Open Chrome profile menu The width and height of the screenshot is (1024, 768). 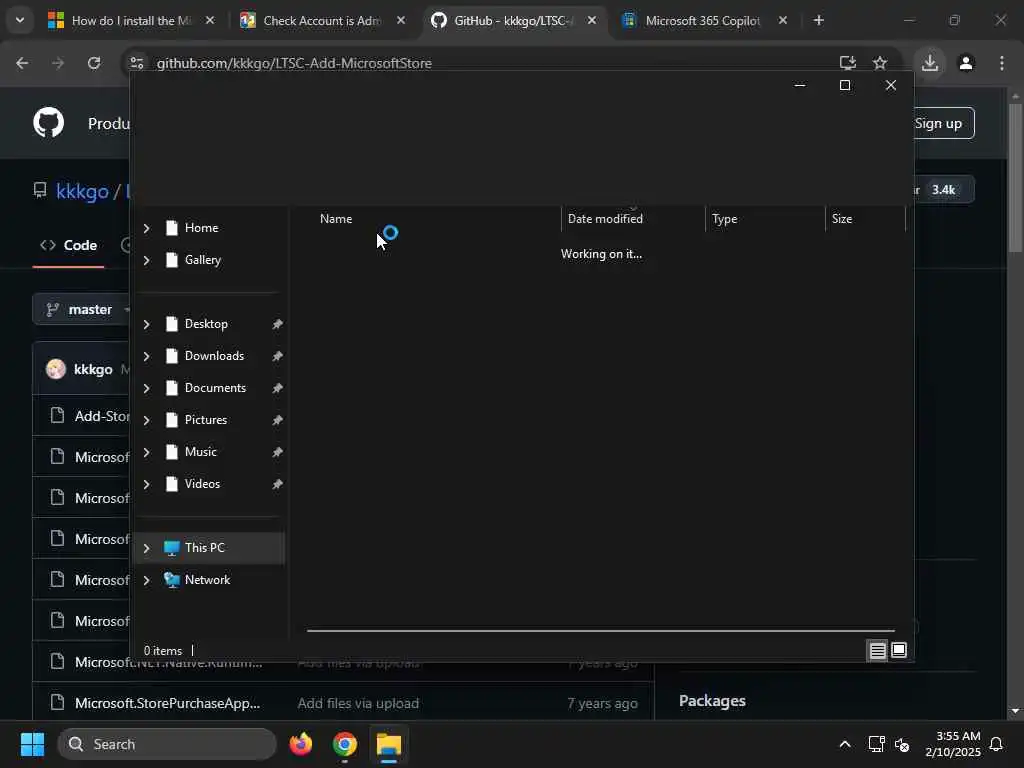(966, 63)
